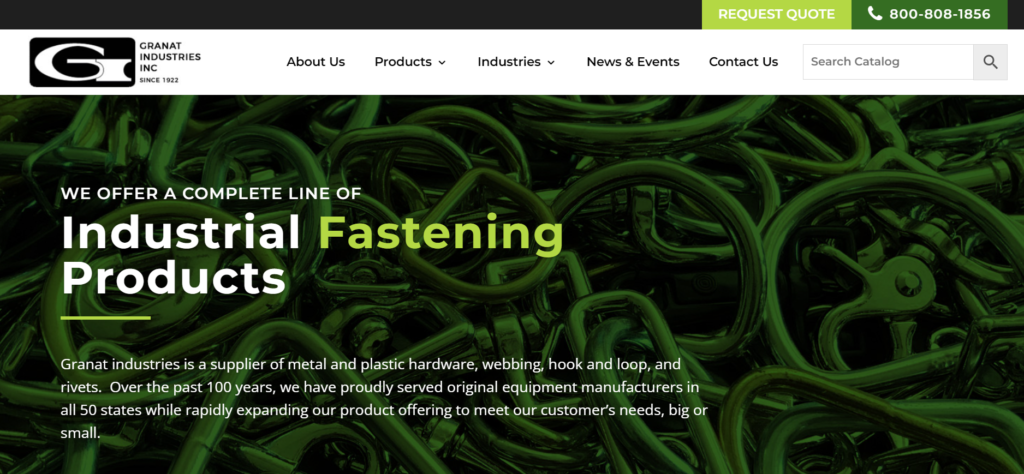Click the We Offer A Complete Line tagline
Viewport: 1024px width, 474px height.
[x=211, y=193]
